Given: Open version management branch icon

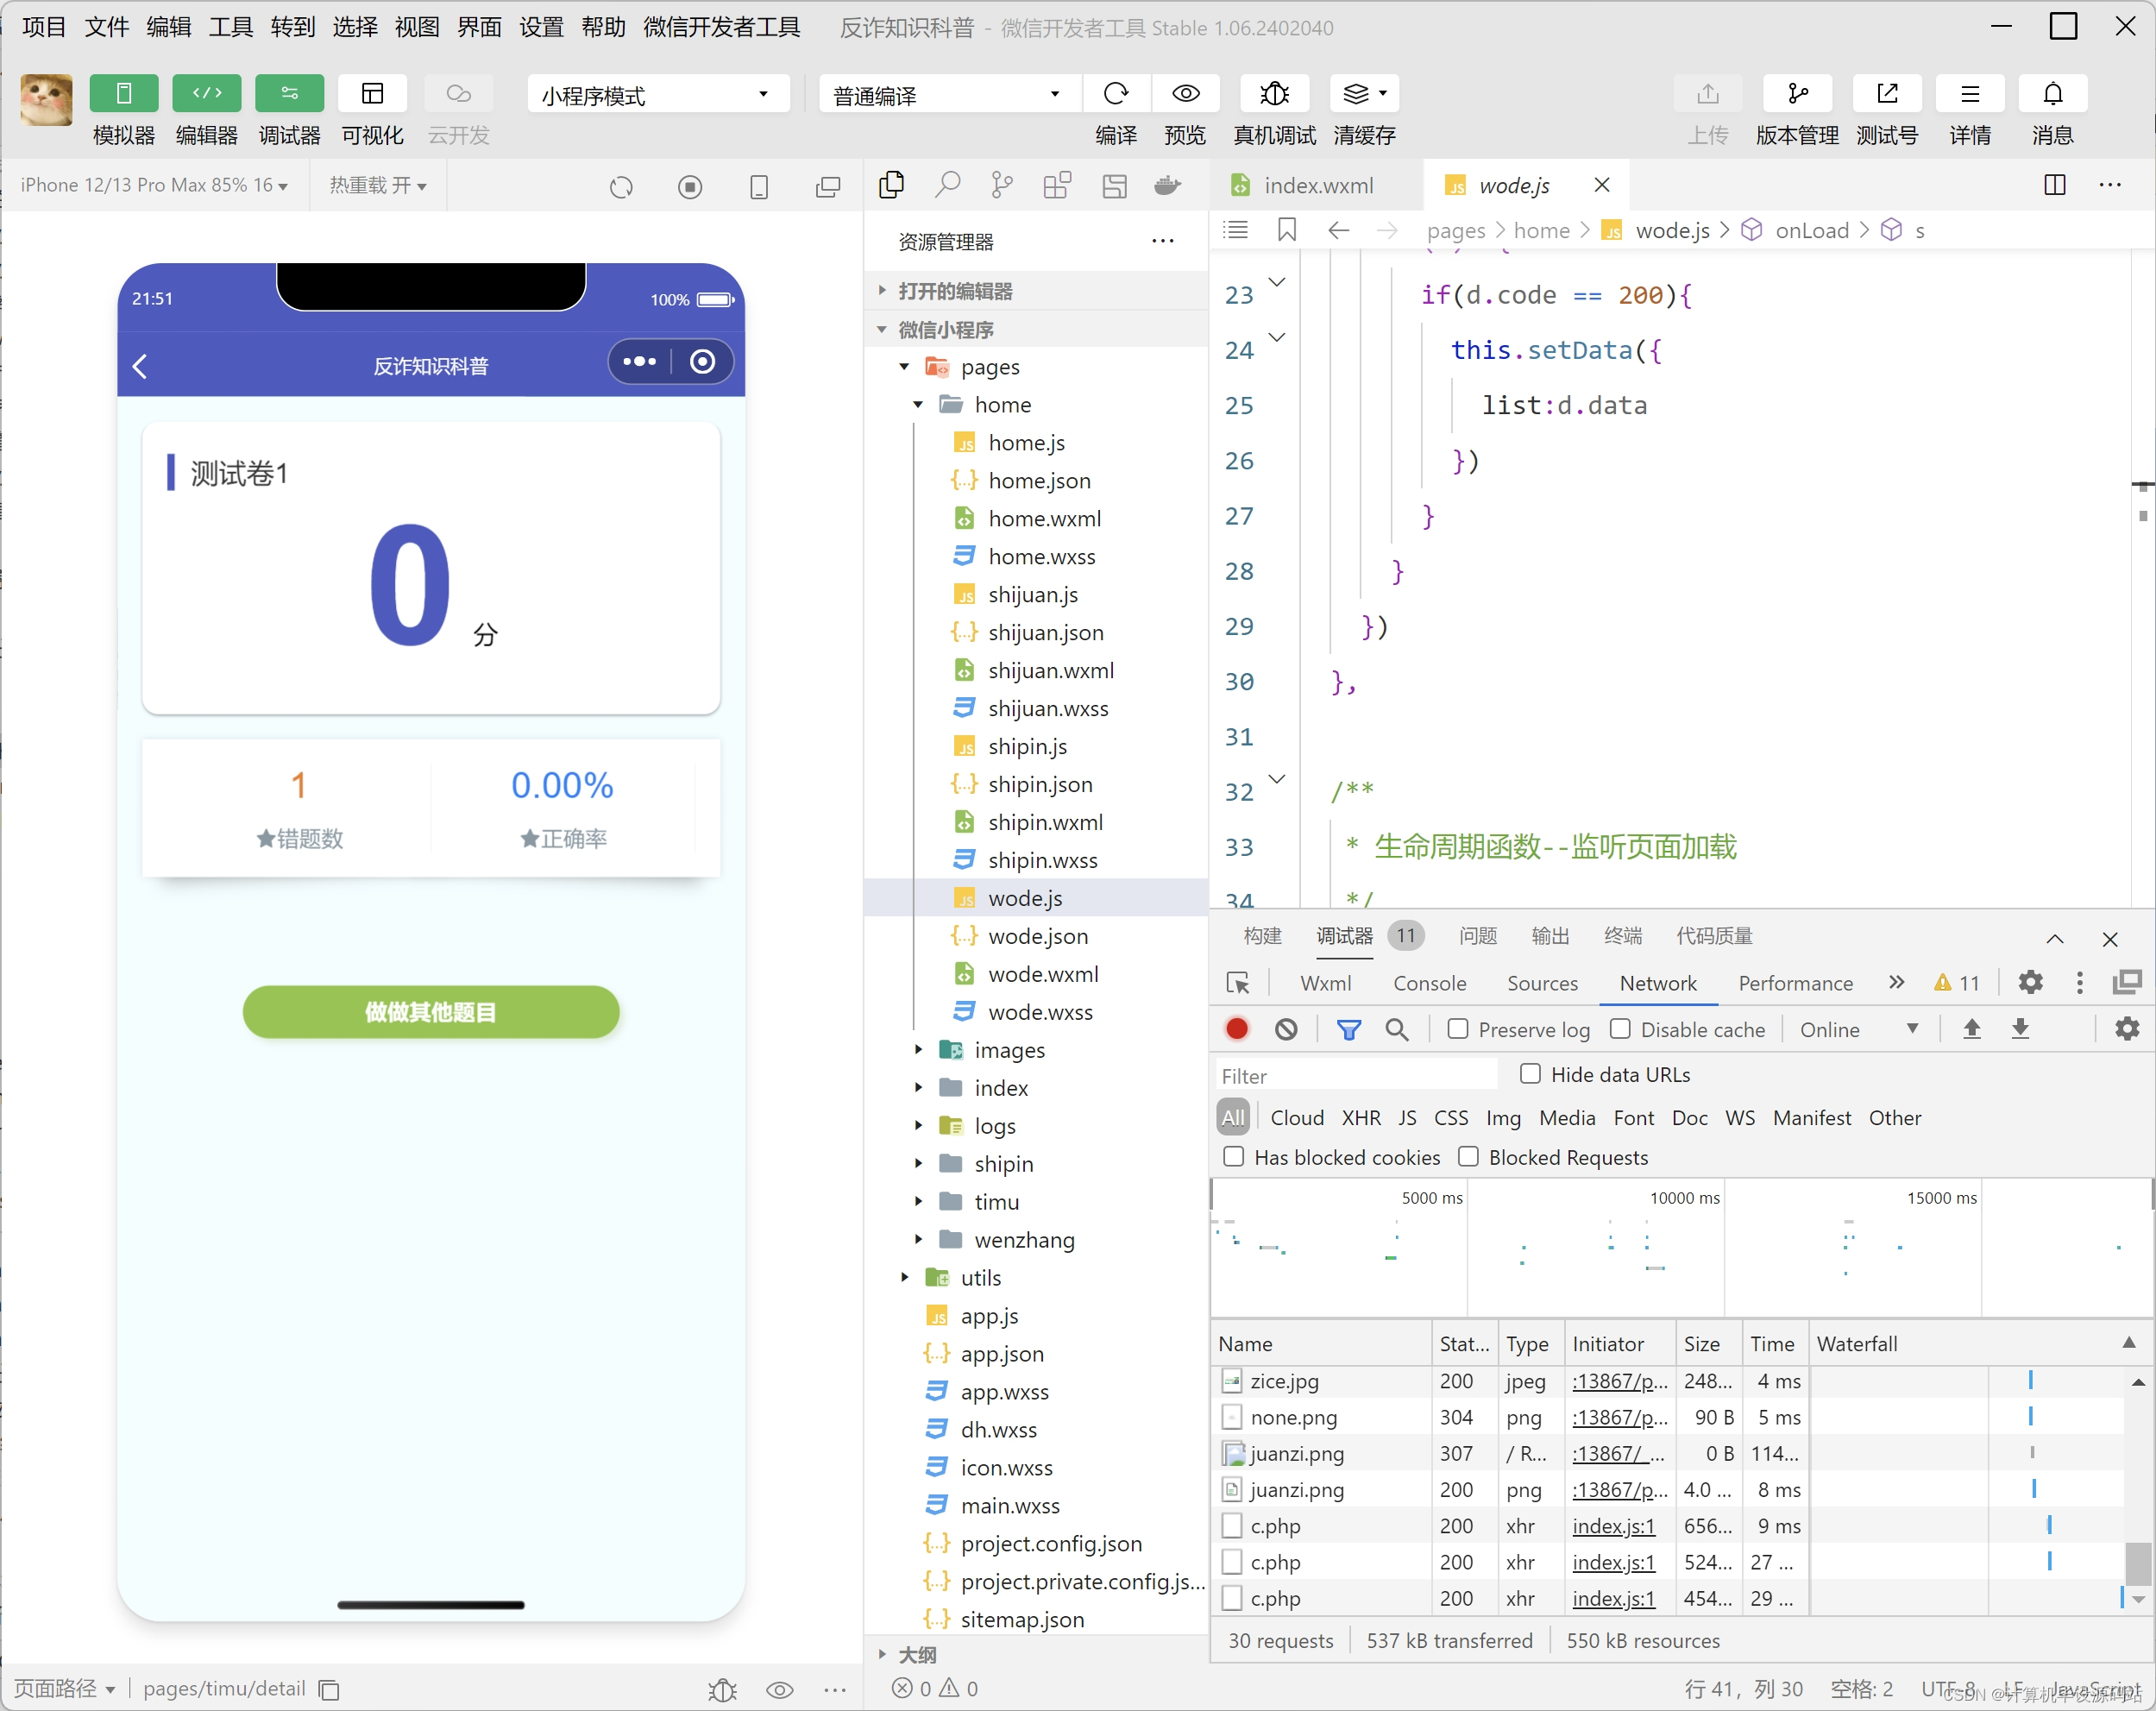Looking at the screenshot, I should tap(1797, 94).
